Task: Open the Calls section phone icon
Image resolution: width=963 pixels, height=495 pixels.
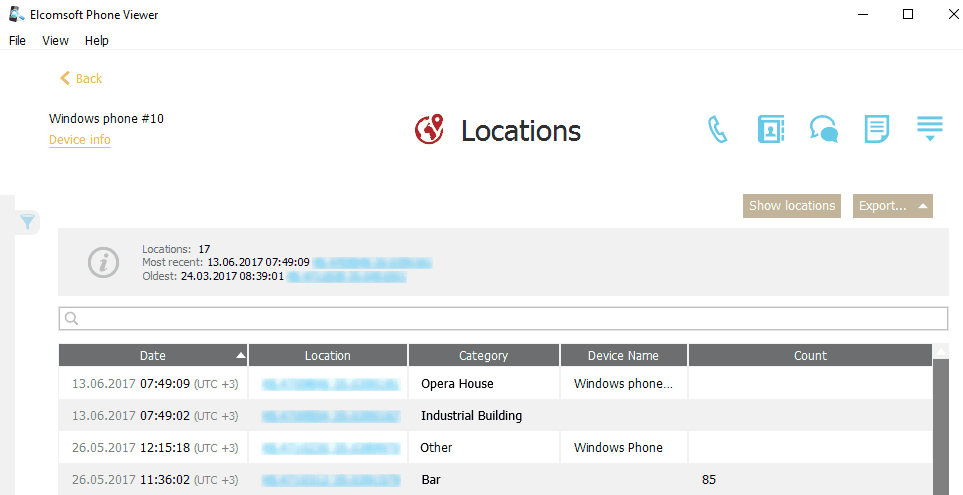Action: click(x=717, y=130)
